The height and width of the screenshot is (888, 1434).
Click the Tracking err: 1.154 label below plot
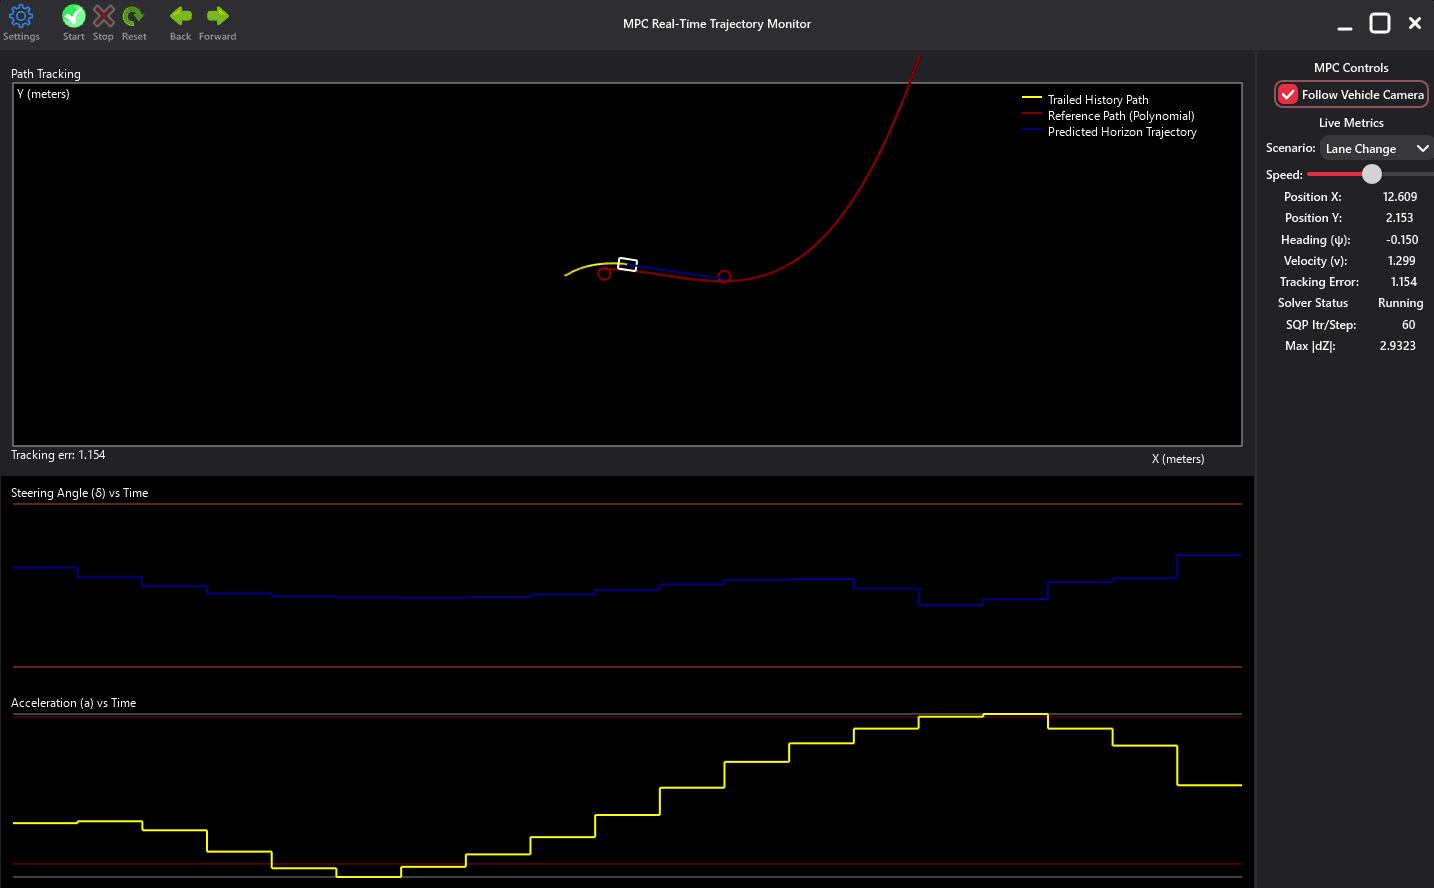(58, 455)
